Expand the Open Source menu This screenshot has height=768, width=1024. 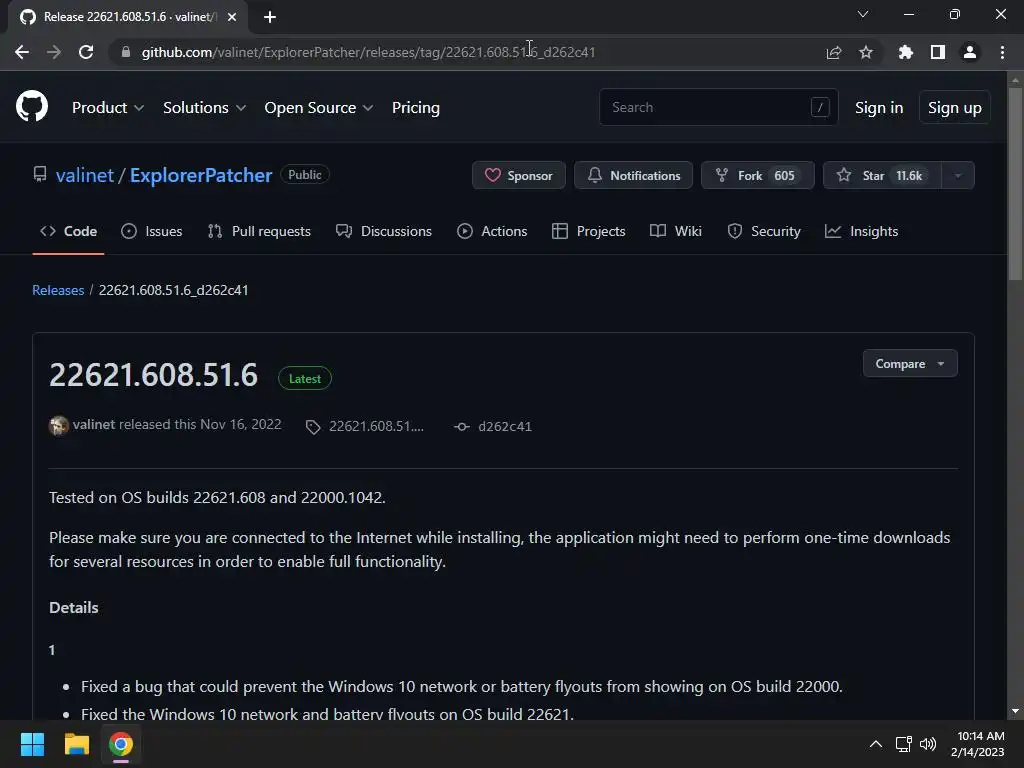(x=319, y=108)
